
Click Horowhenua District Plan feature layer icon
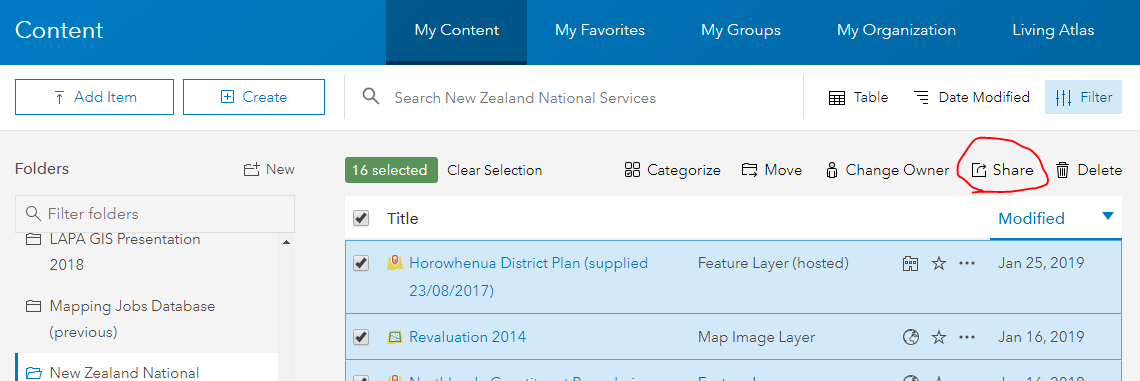point(395,262)
